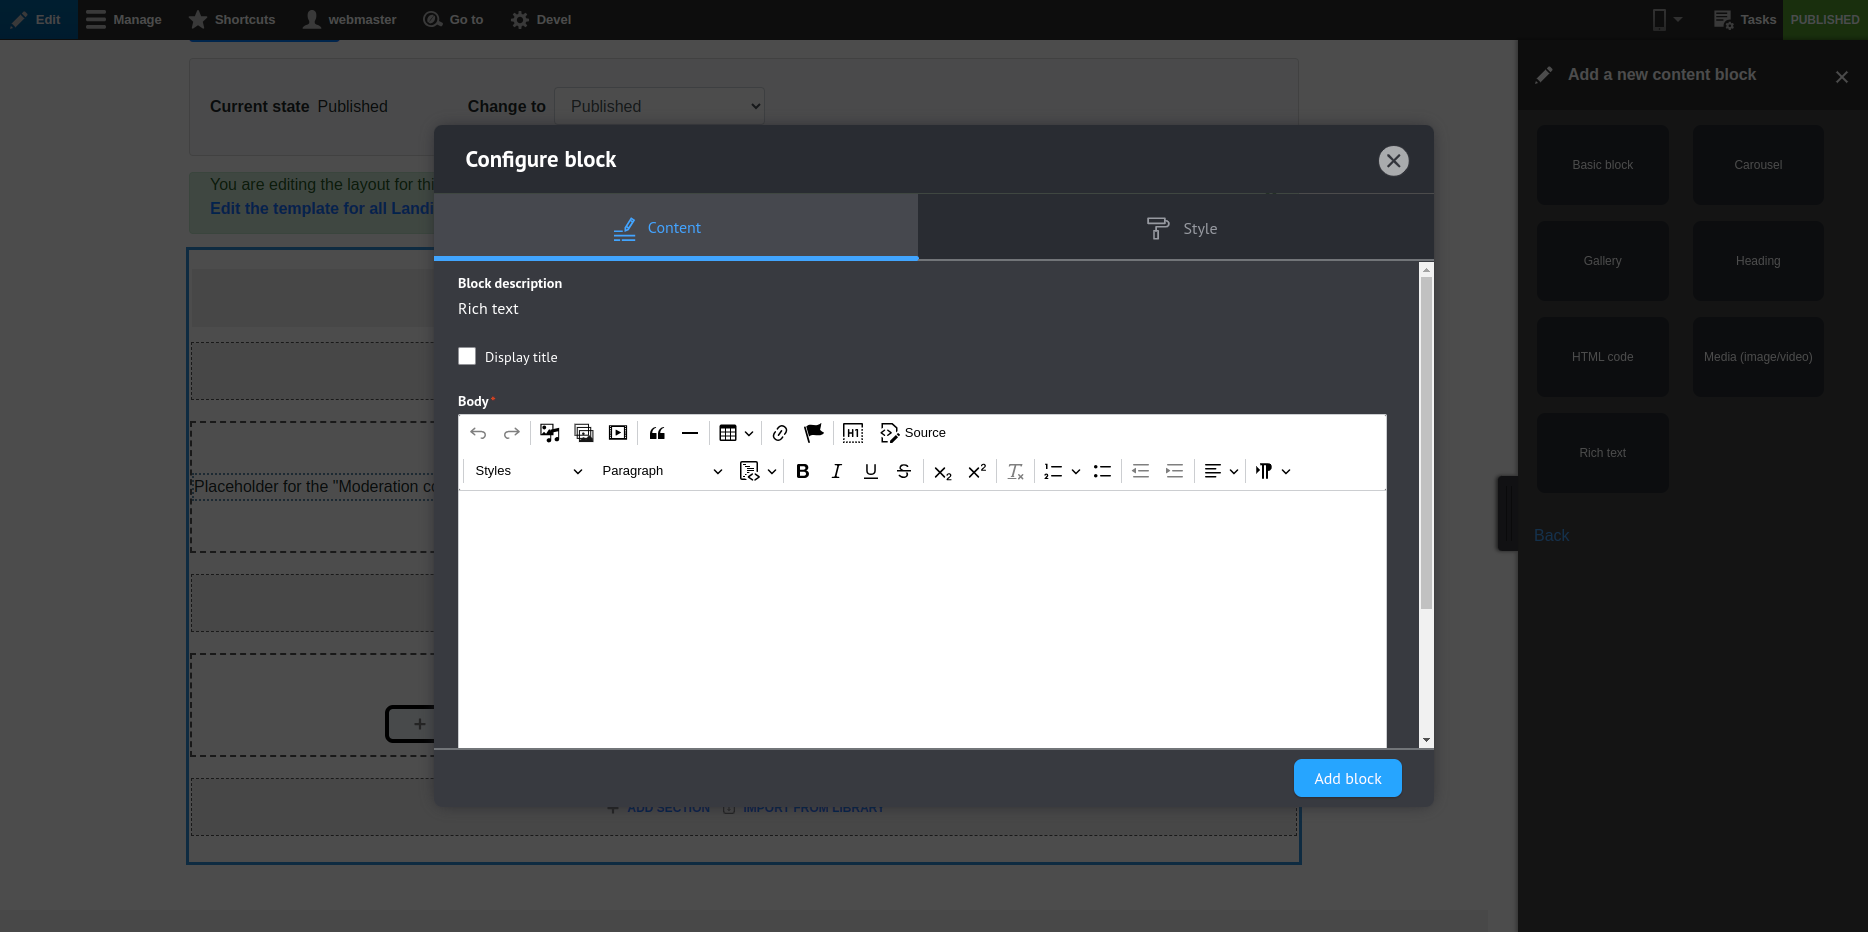Choose Heading block in the sidebar
Screen dimensions: 1868x932
click(1758, 261)
